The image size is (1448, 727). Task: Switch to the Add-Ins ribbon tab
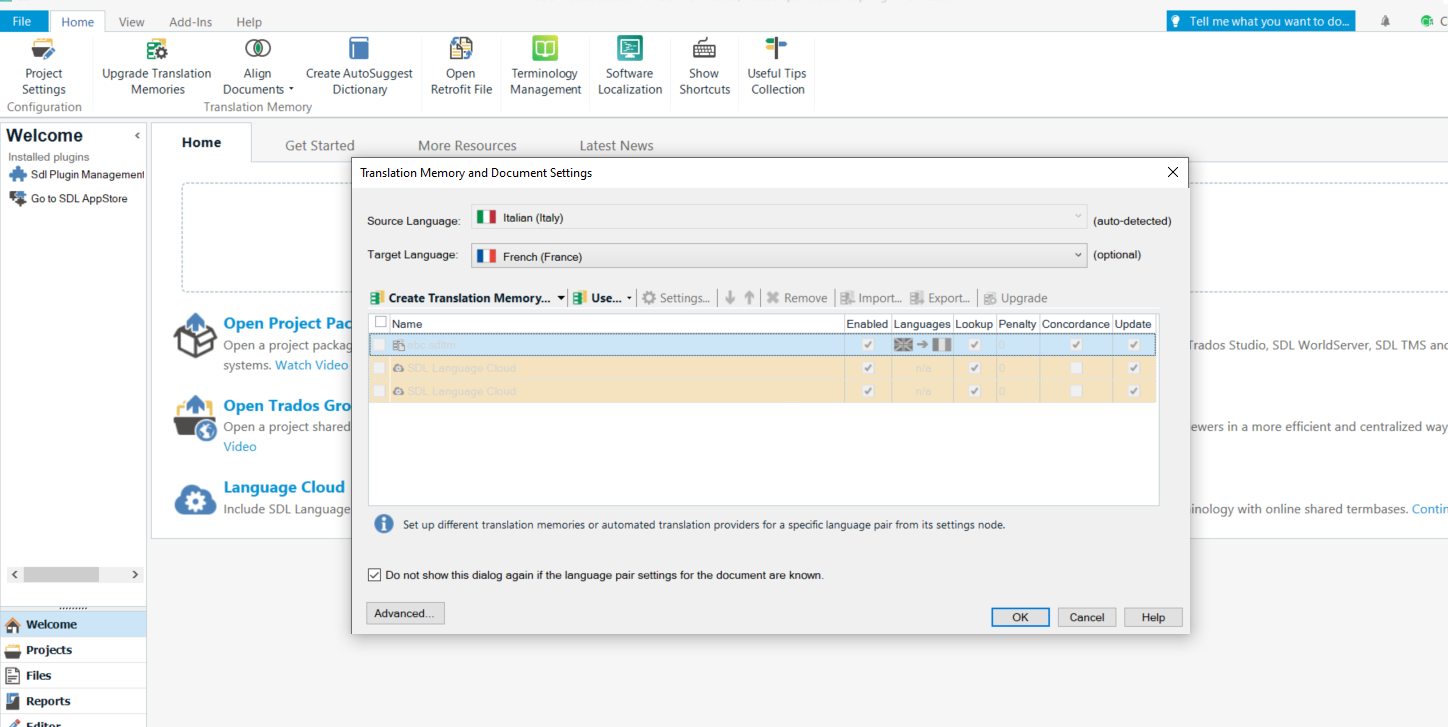(190, 22)
